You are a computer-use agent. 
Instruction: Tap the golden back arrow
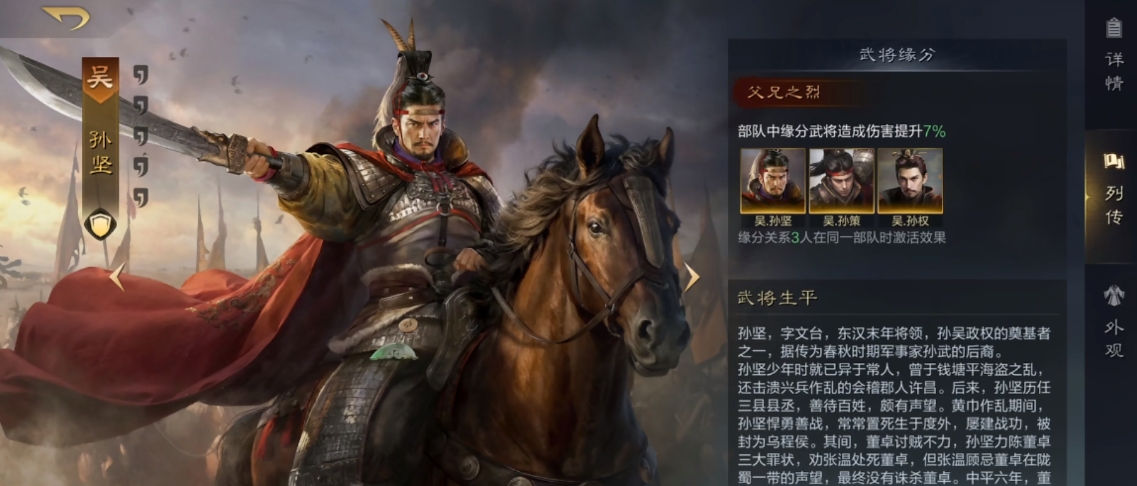coord(66,17)
